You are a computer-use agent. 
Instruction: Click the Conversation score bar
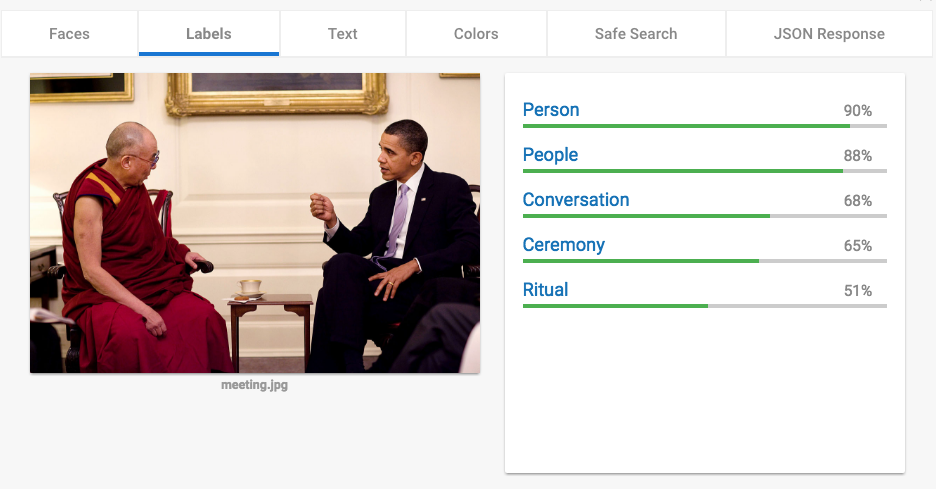point(705,216)
